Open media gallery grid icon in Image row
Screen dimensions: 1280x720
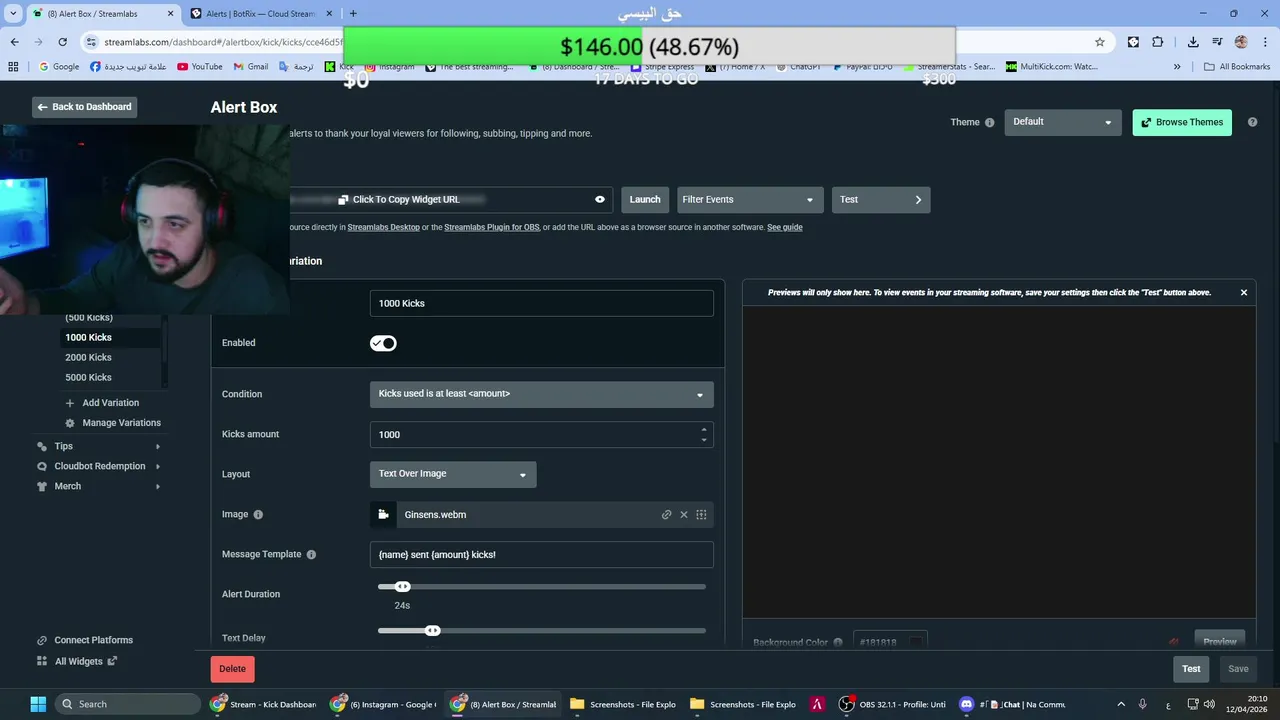(701, 515)
